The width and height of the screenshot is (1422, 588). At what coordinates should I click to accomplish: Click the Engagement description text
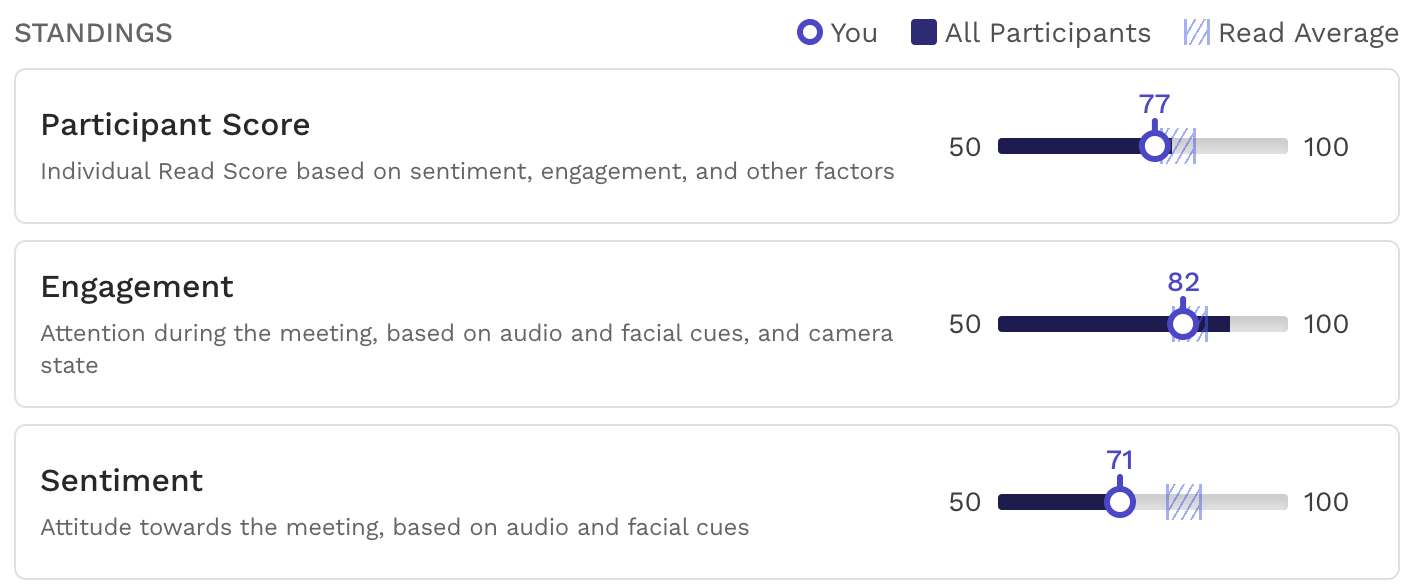pos(467,349)
